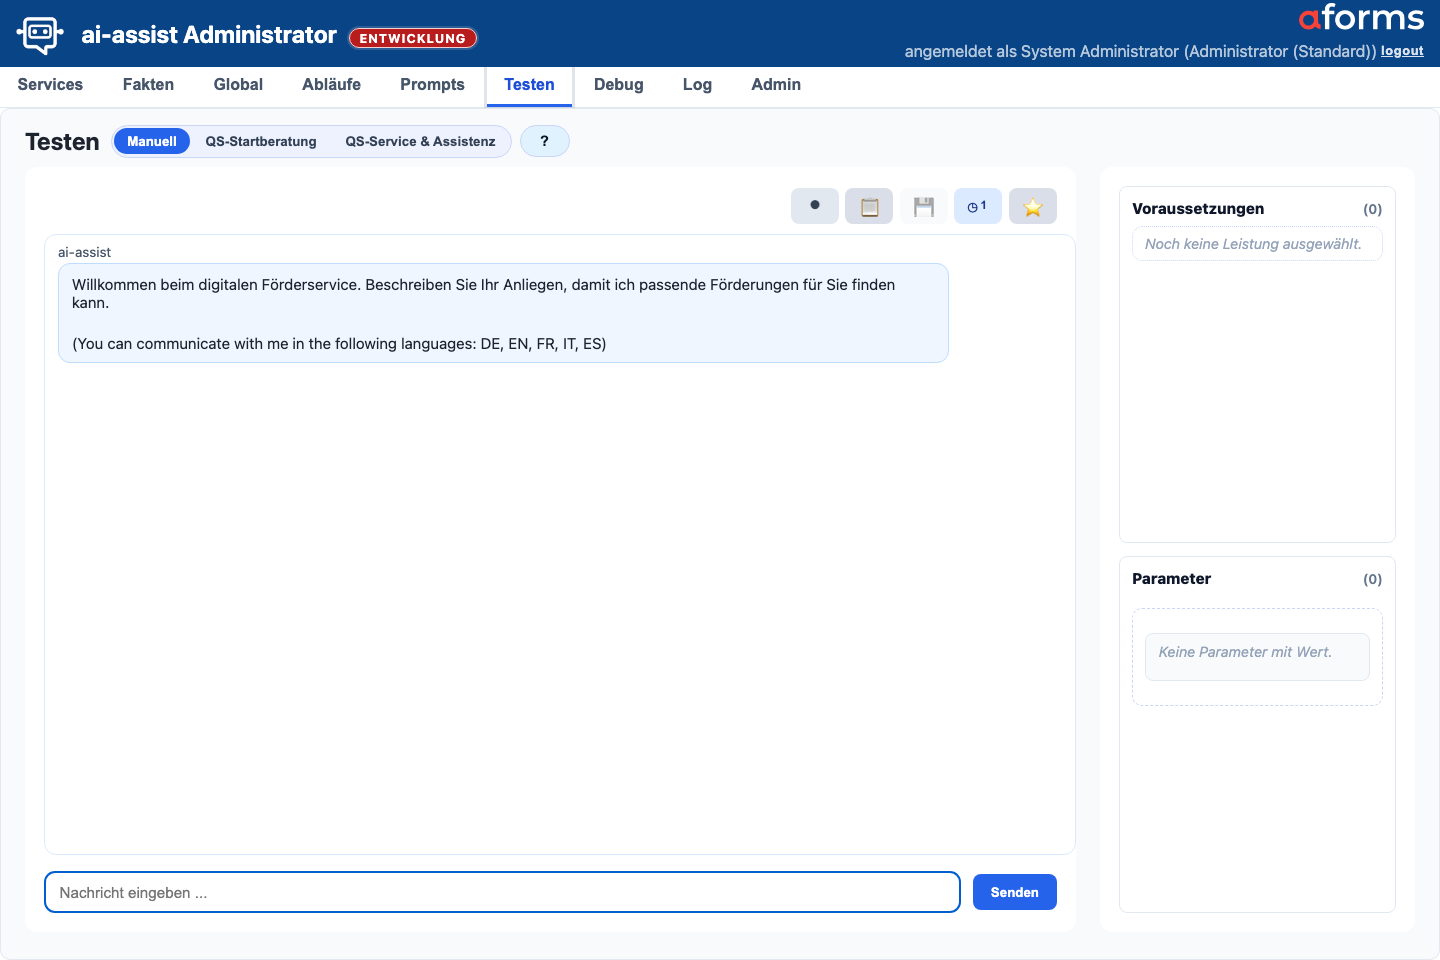Open the Fakten tab

point(148,85)
